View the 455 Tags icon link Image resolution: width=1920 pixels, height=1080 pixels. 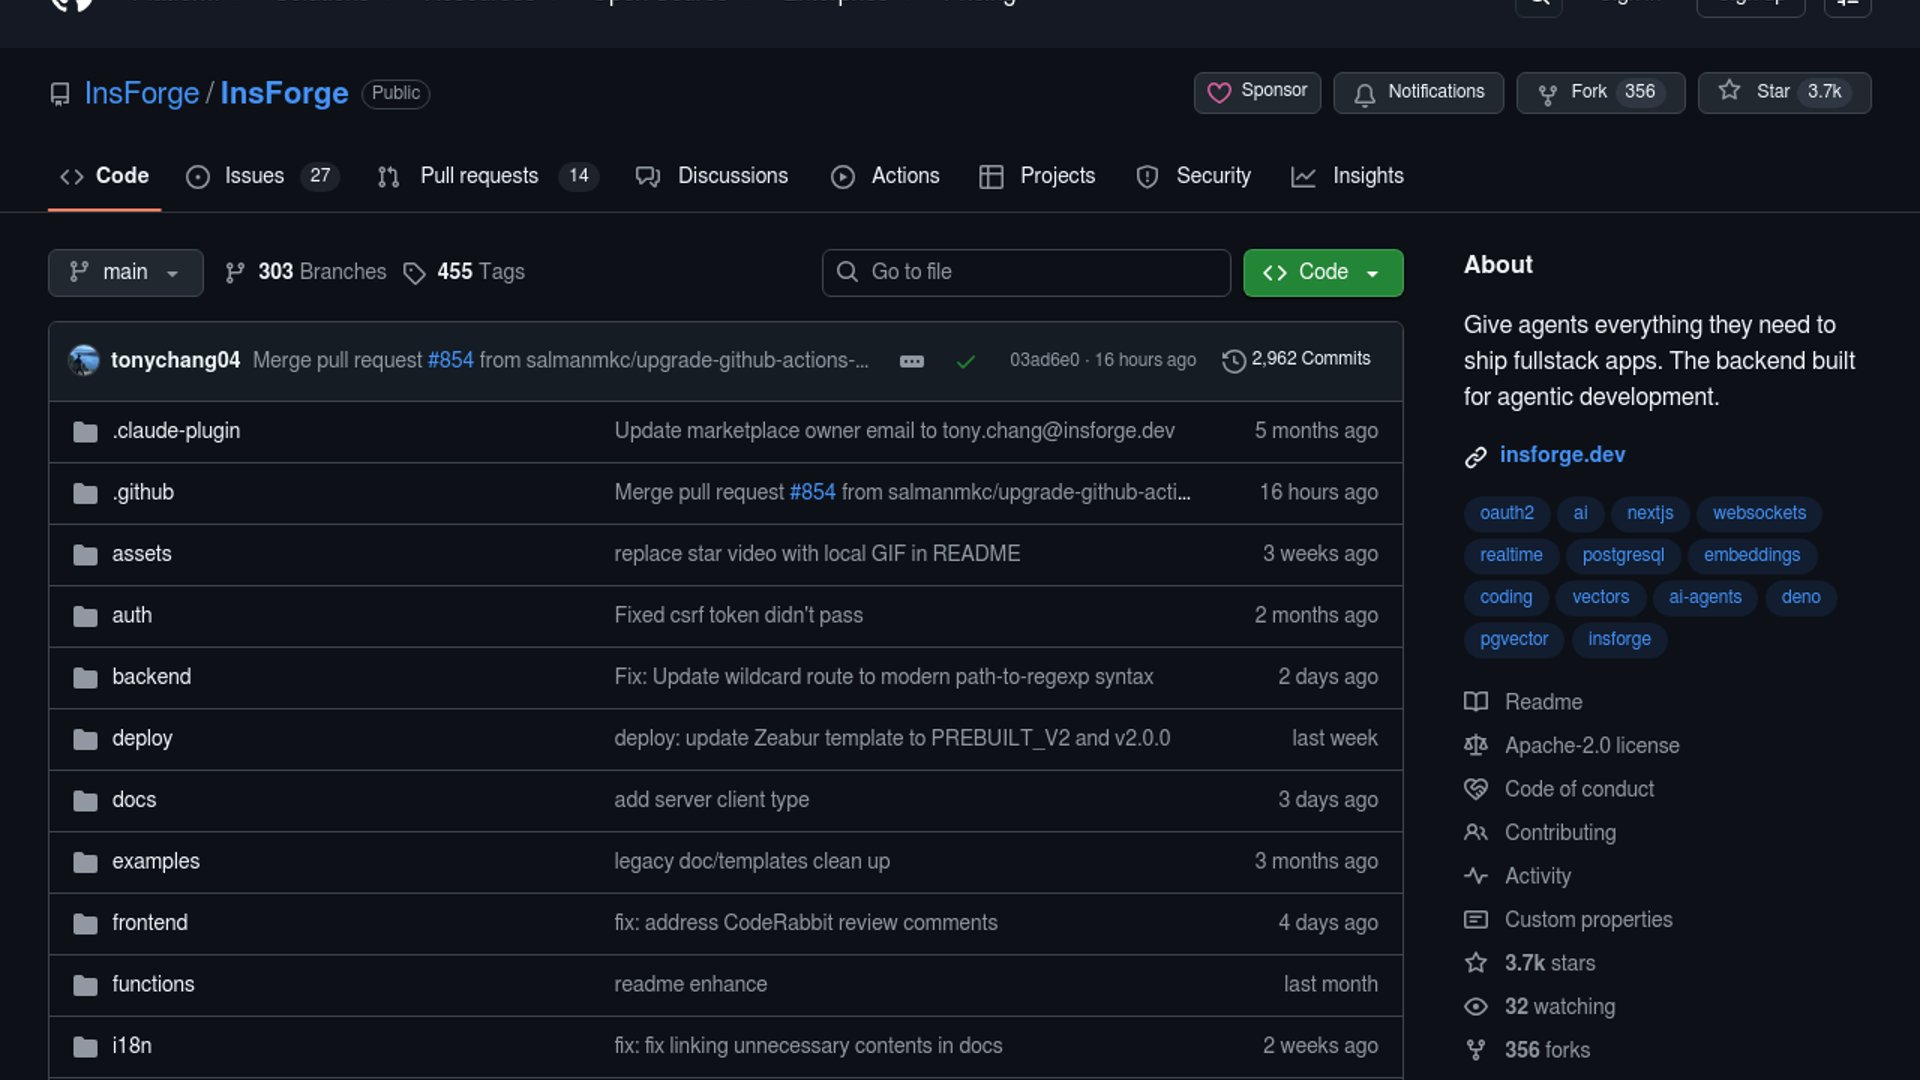[414, 273]
